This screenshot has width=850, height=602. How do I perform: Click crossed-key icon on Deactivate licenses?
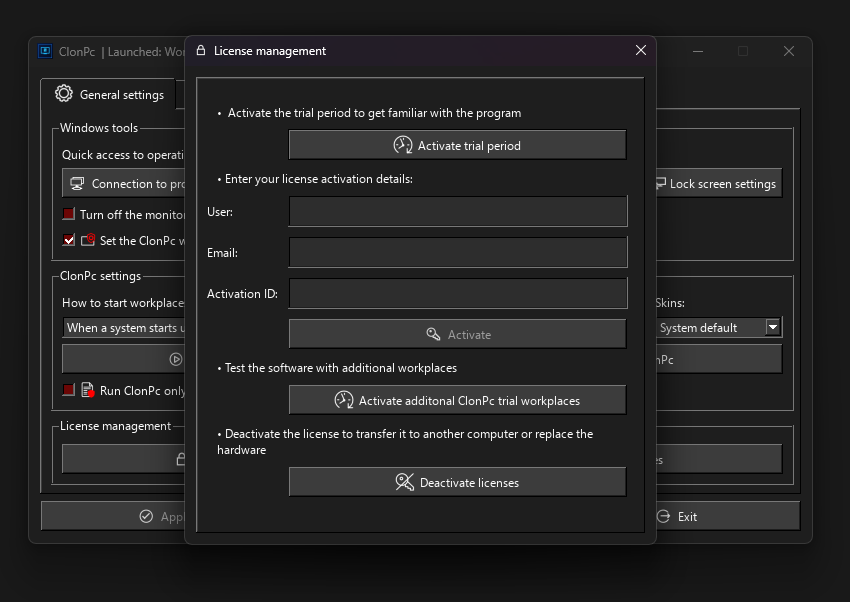pyautogui.click(x=405, y=482)
